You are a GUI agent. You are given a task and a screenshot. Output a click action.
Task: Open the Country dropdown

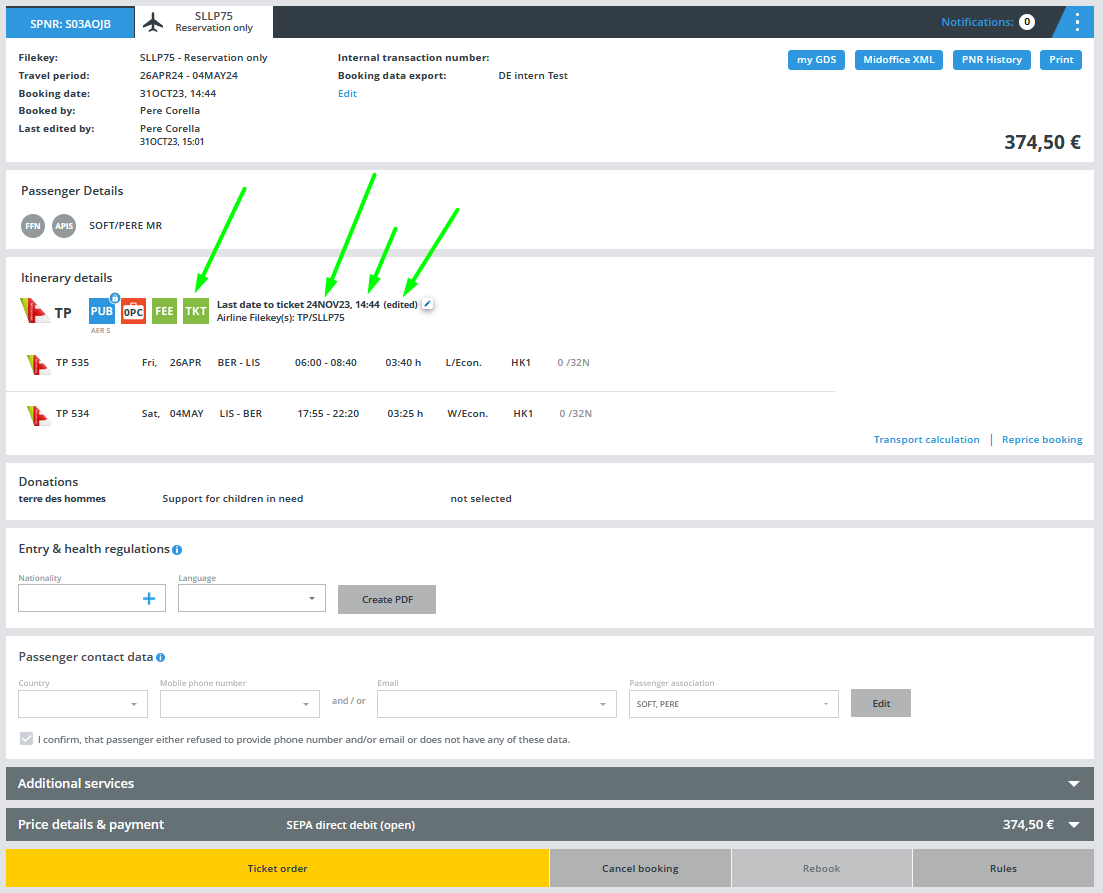pos(83,704)
